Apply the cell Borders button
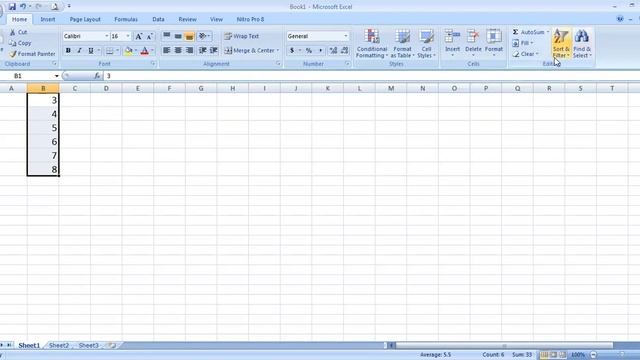 point(109,51)
